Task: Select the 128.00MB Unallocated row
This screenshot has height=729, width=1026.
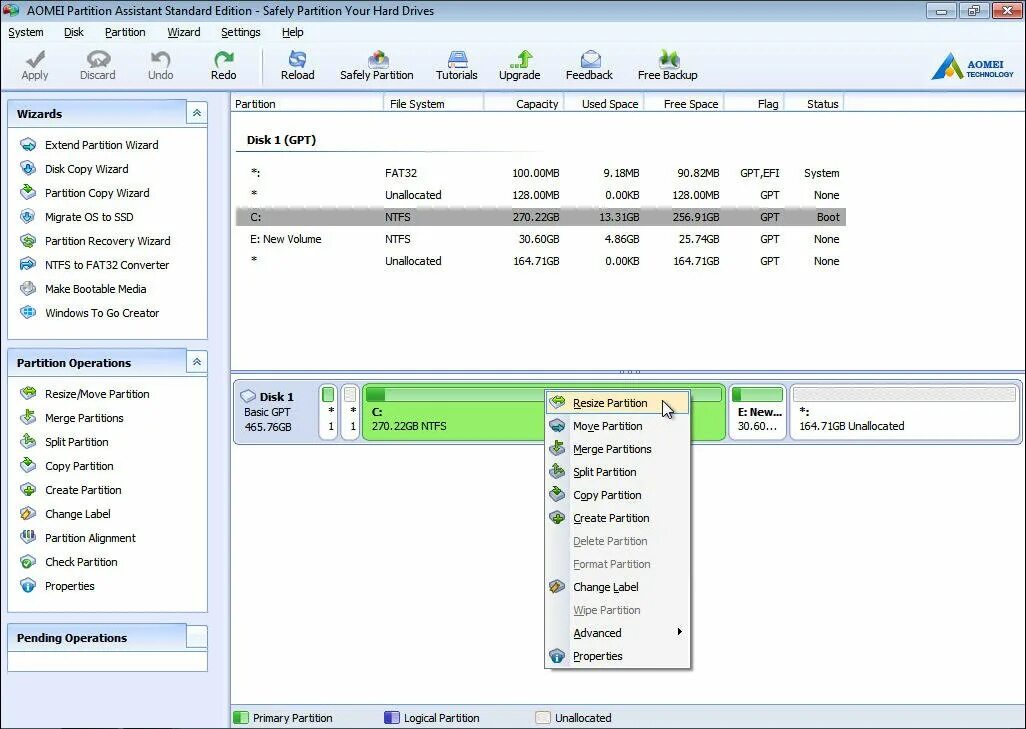Action: tap(540, 195)
